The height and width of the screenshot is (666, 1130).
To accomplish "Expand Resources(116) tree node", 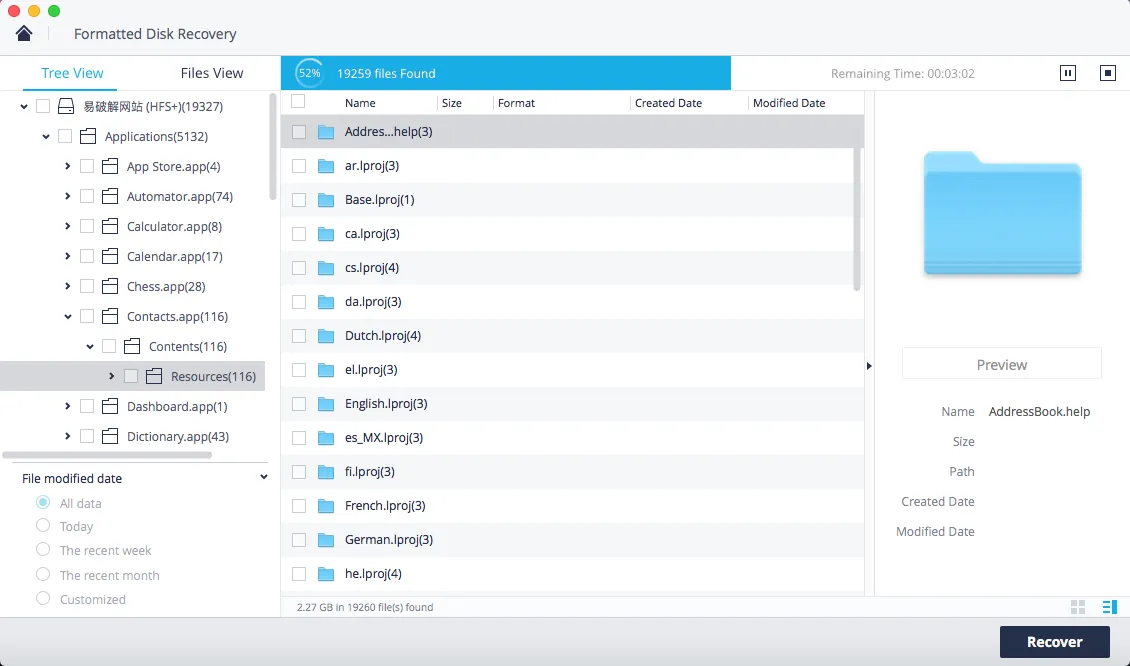I will tap(112, 376).
